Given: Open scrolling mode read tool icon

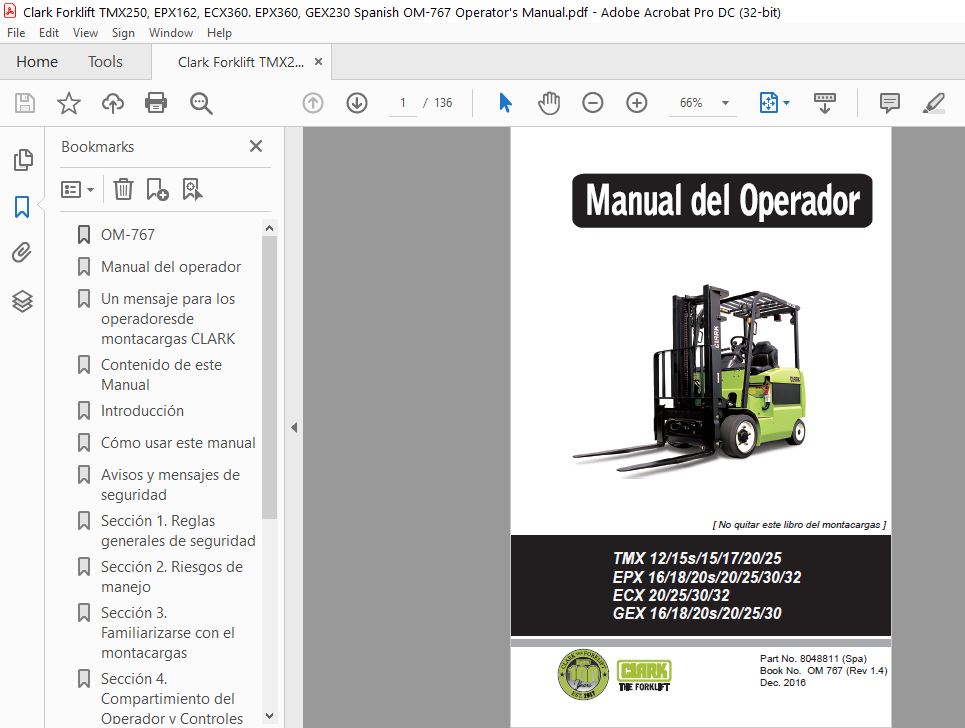Looking at the screenshot, I should pyautogui.click(x=825, y=103).
